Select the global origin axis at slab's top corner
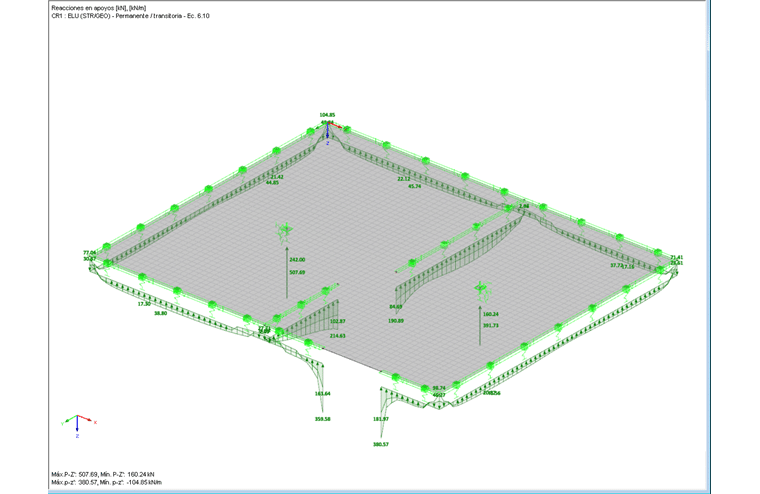 [x=331, y=132]
